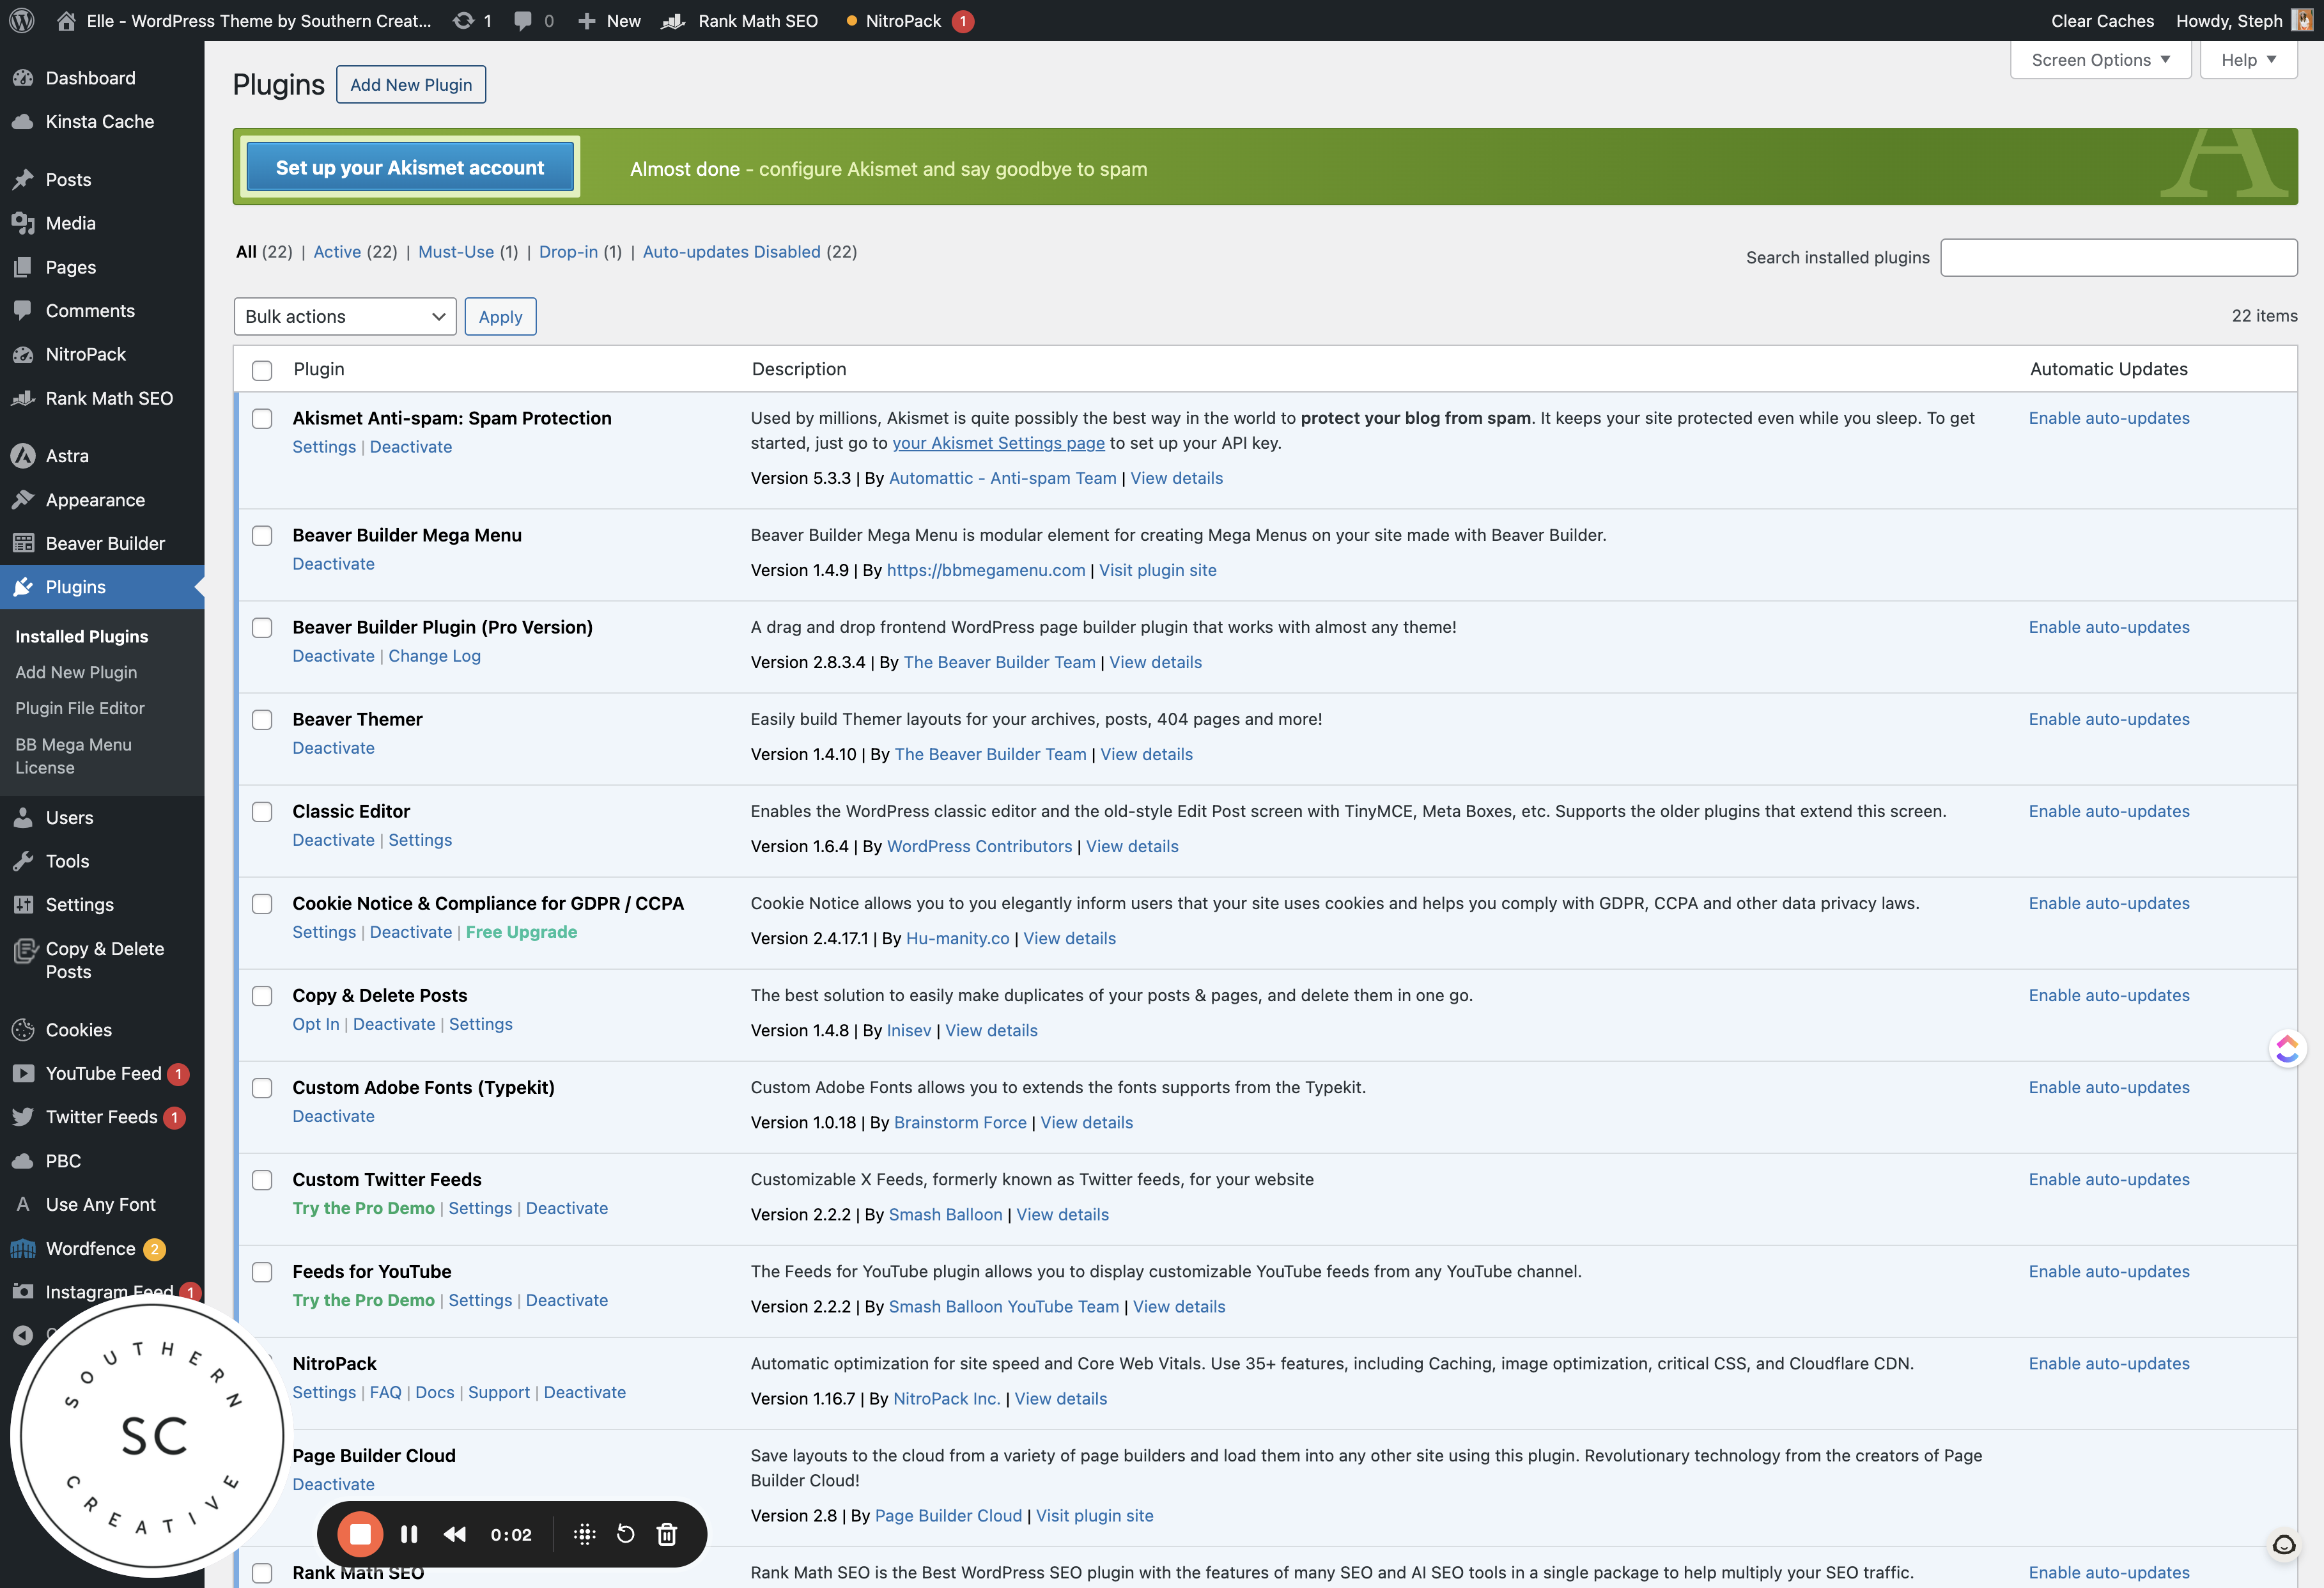
Task: Filter plugins by Must-Use
Action: click(456, 252)
